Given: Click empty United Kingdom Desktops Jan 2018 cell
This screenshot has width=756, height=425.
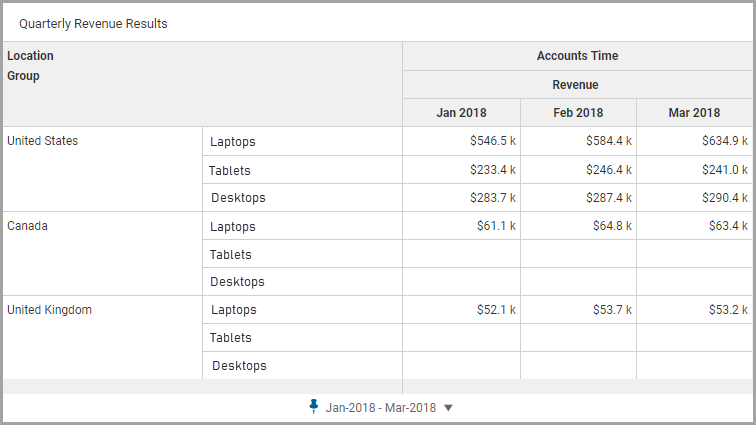Looking at the screenshot, I should point(461,365).
